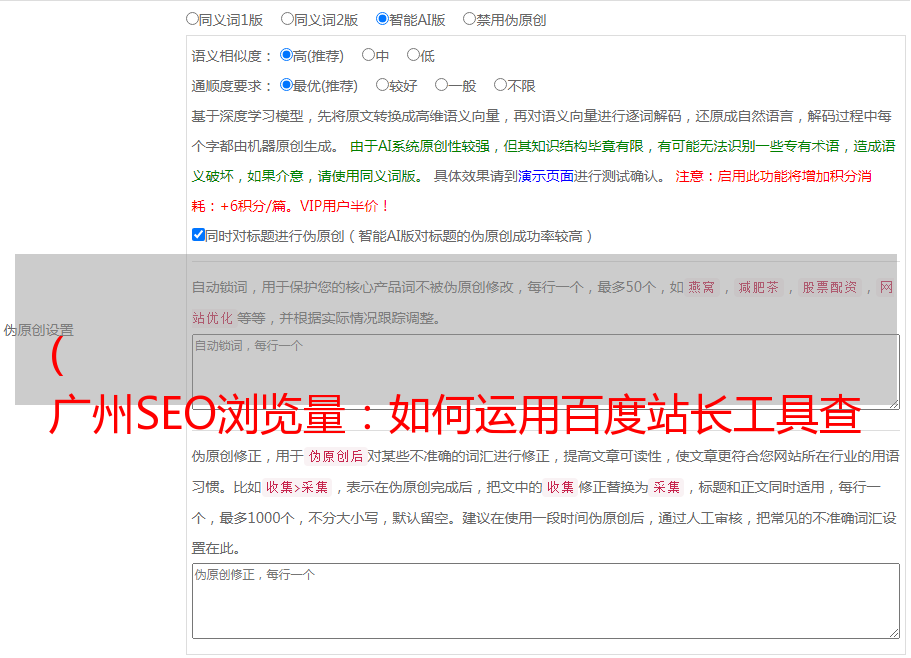Set 语义相似度 to 高(推荐)
The width and height of the screenshot is (911, 658).
point(286,55)
